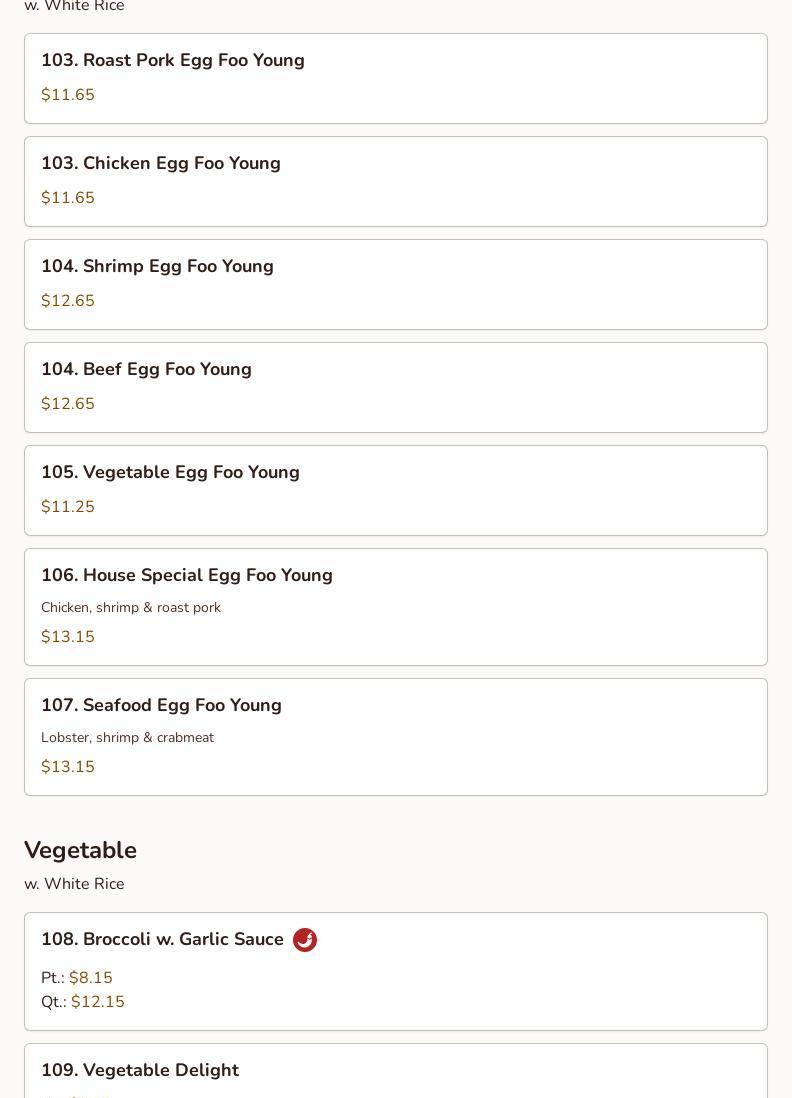Click the "Chicken, shrimp & roast pork" description
This screenshot has width=792, height=1098.
pos(131,608)
